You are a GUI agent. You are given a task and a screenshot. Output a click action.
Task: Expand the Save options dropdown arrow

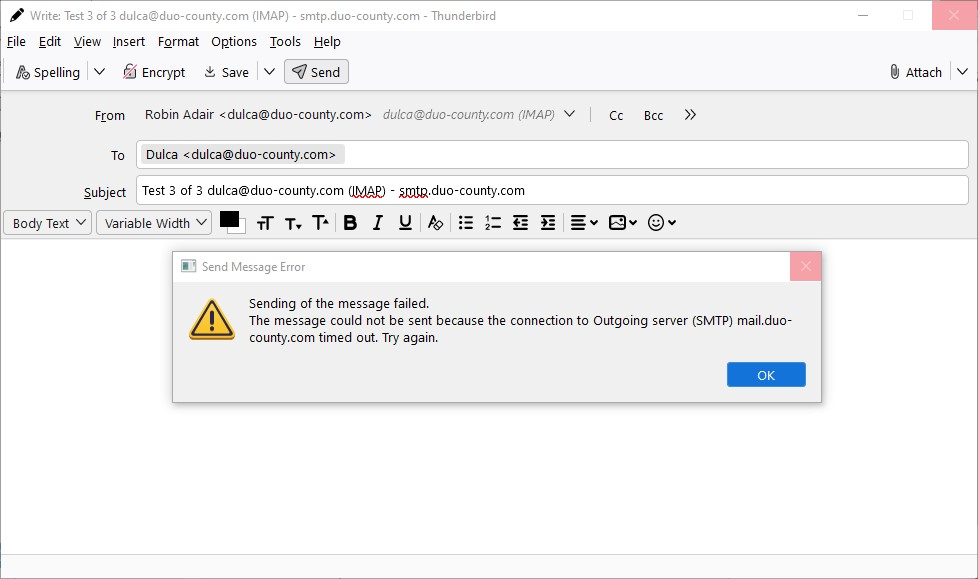[269, 72]
